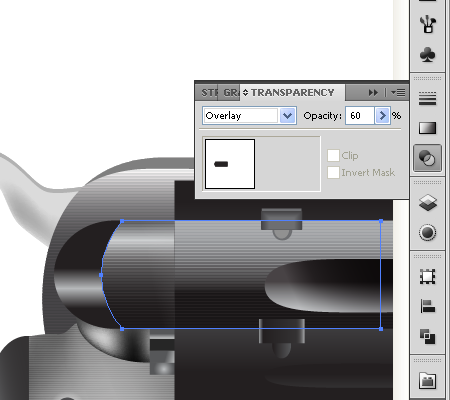Click the Opacity value field

click(360, 116)
